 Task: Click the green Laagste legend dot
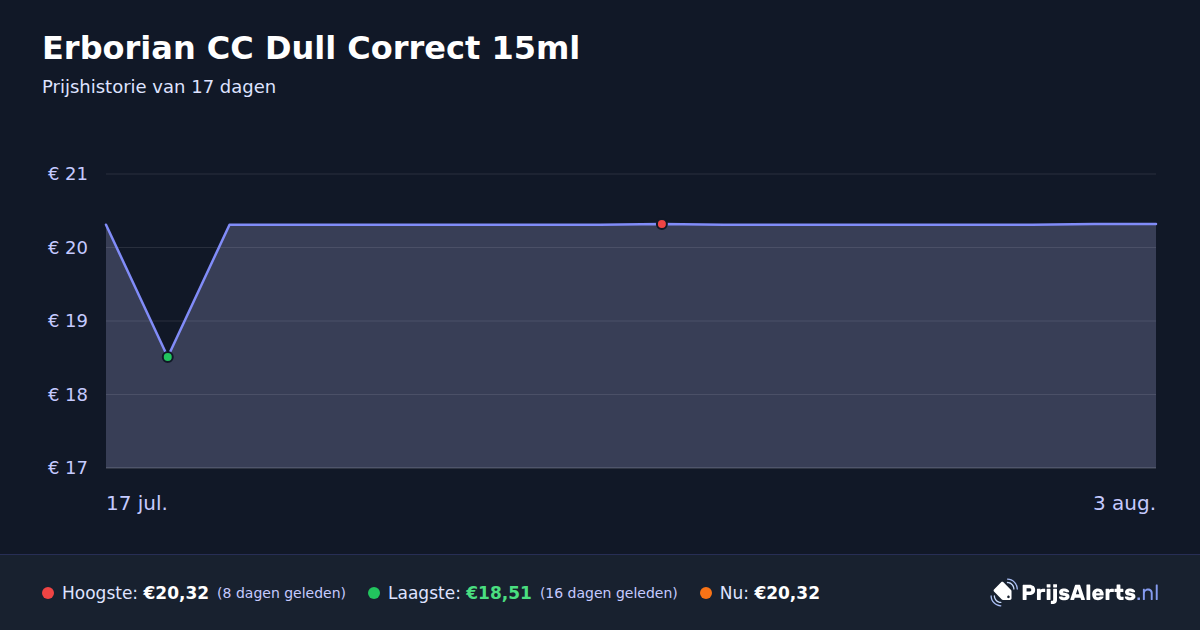point(374,593)
